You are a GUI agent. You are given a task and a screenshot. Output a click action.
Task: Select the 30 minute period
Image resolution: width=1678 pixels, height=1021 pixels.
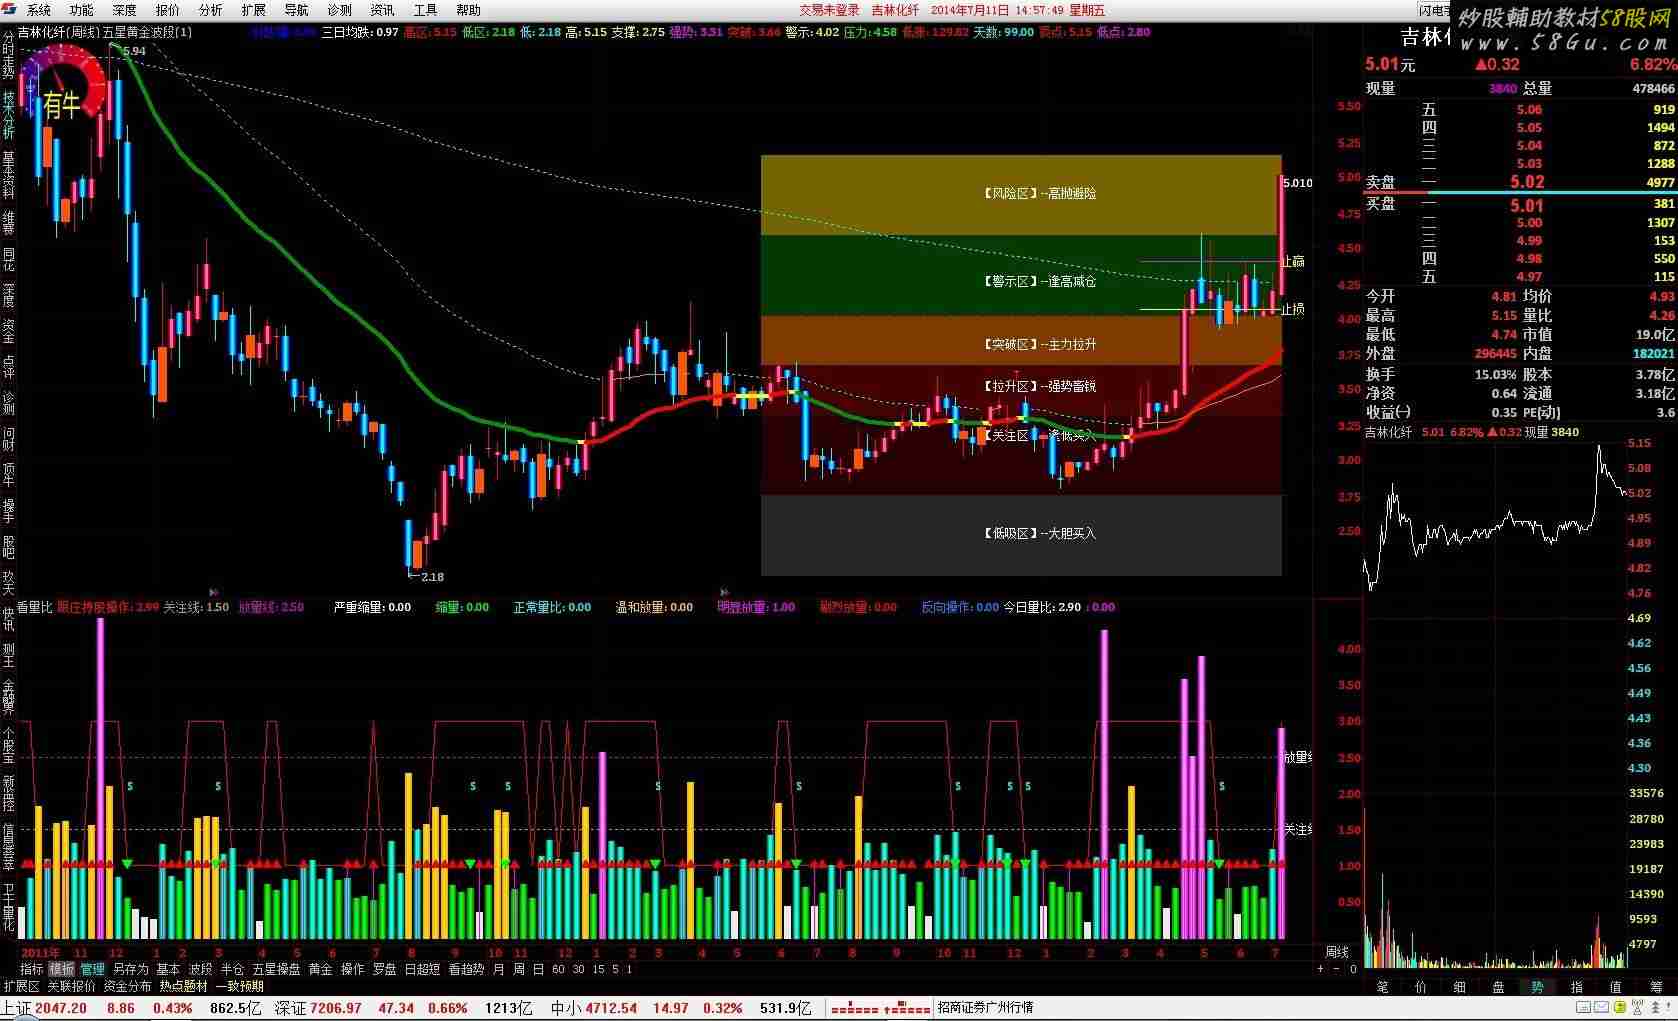coord(578,969)
